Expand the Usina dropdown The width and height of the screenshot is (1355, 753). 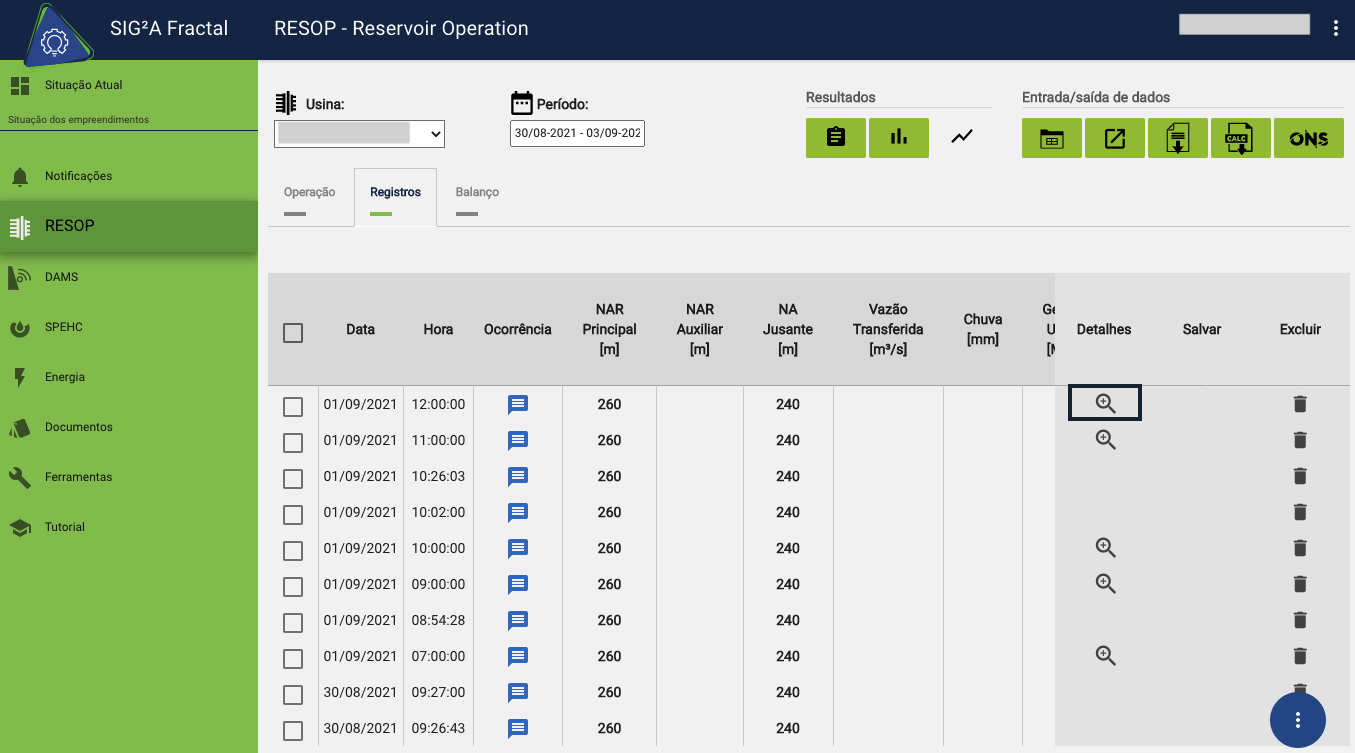pos(359,134)
